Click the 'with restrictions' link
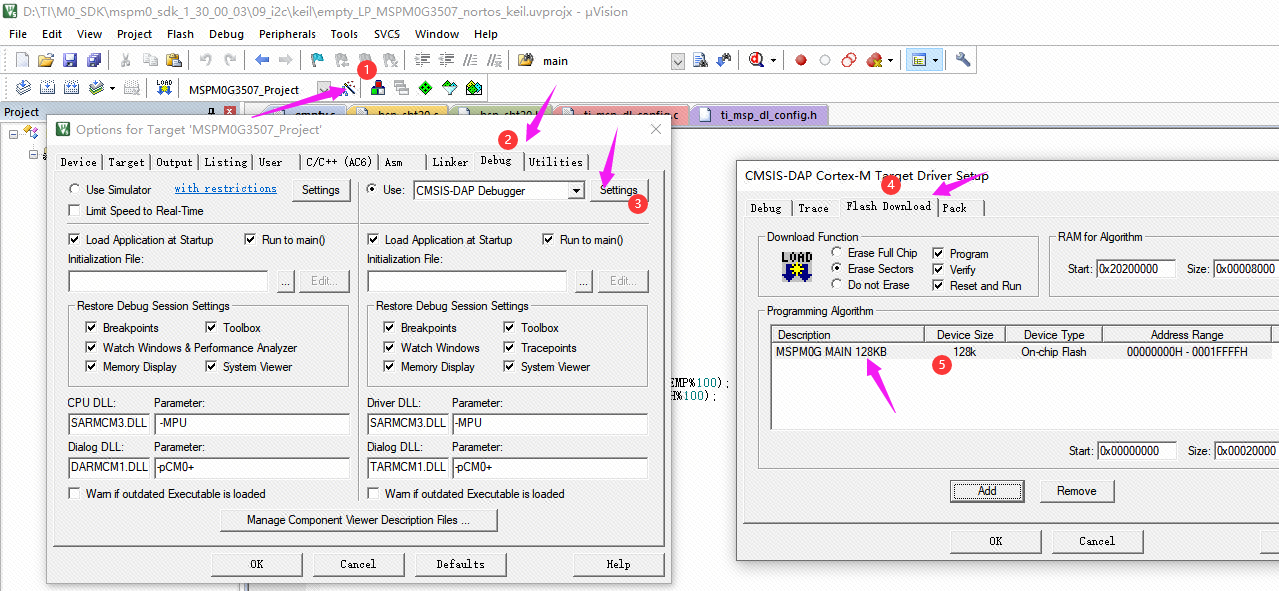This screenshot has width=1279, height=591. (x=225, y=189)
